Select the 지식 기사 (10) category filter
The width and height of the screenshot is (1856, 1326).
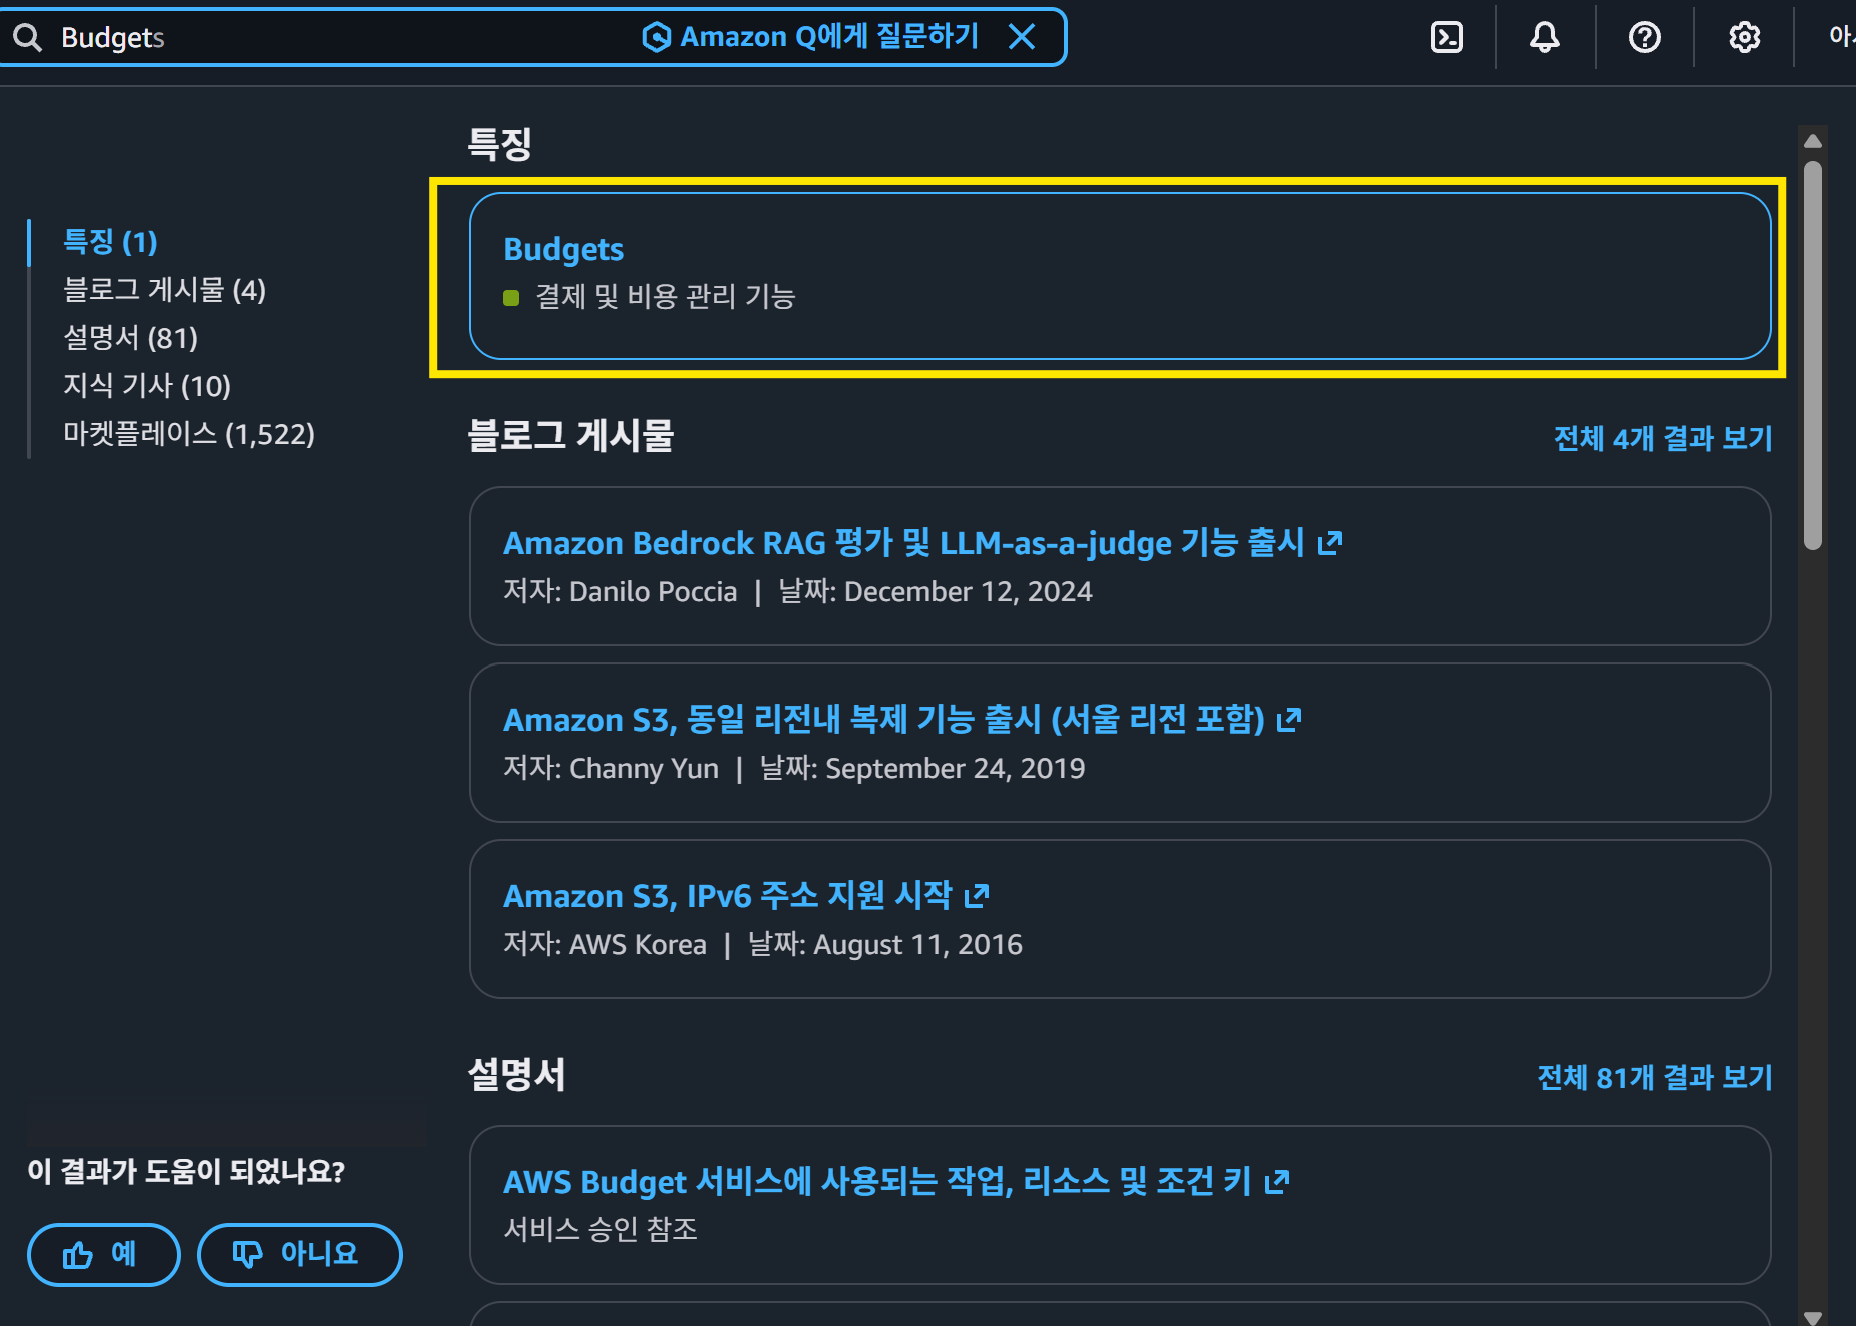coord(147,386)
